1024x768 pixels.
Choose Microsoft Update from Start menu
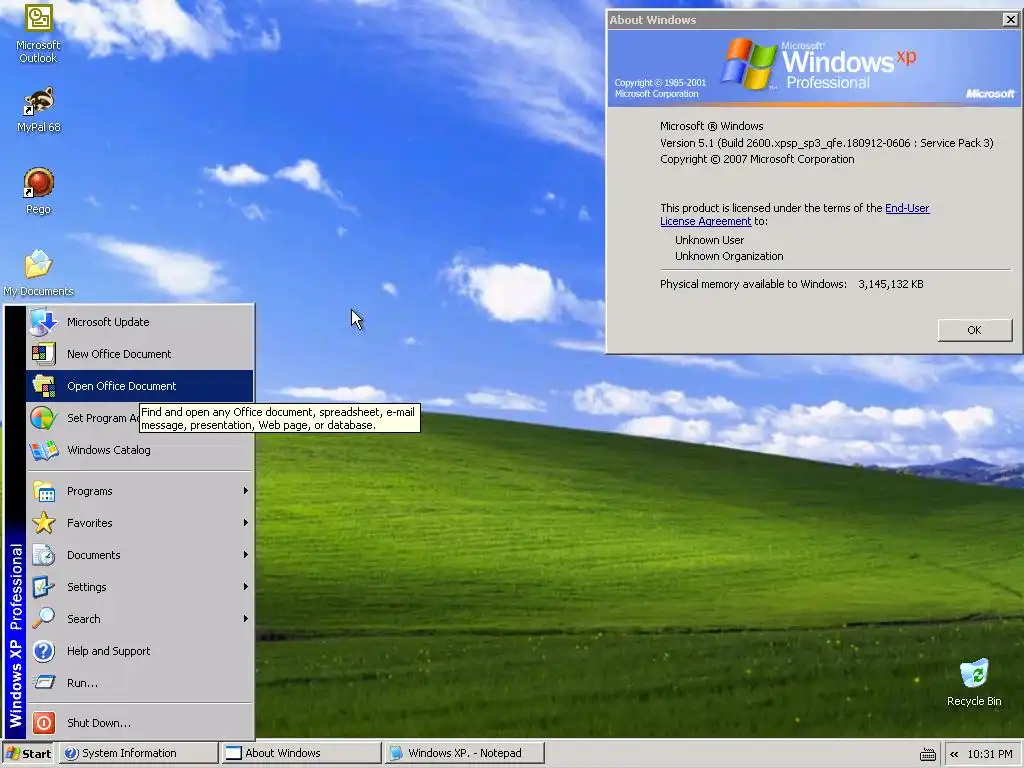tap(140, 322)
